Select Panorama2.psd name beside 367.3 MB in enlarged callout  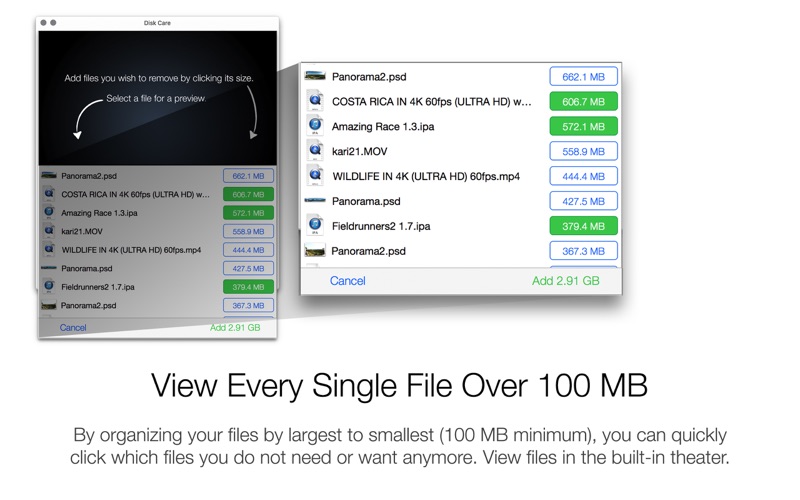coord(368,251)
